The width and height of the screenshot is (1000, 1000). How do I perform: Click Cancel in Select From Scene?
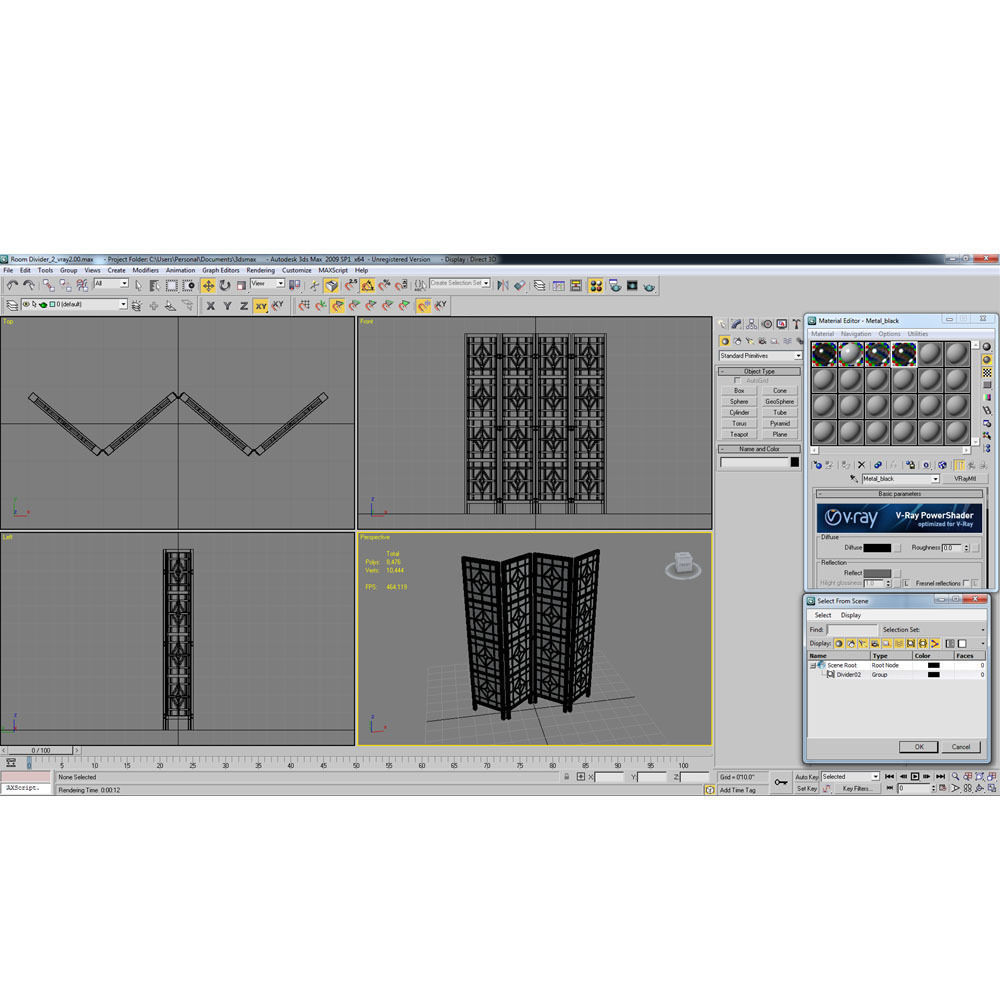tap(960, 747)
